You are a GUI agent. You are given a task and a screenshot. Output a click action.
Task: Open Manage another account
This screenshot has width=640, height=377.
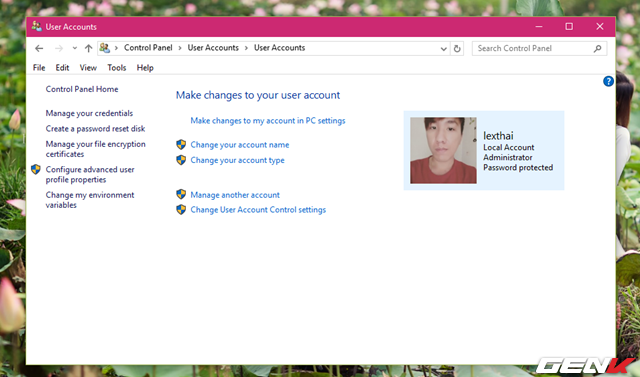pyautogui.click(x=235, y=195)
